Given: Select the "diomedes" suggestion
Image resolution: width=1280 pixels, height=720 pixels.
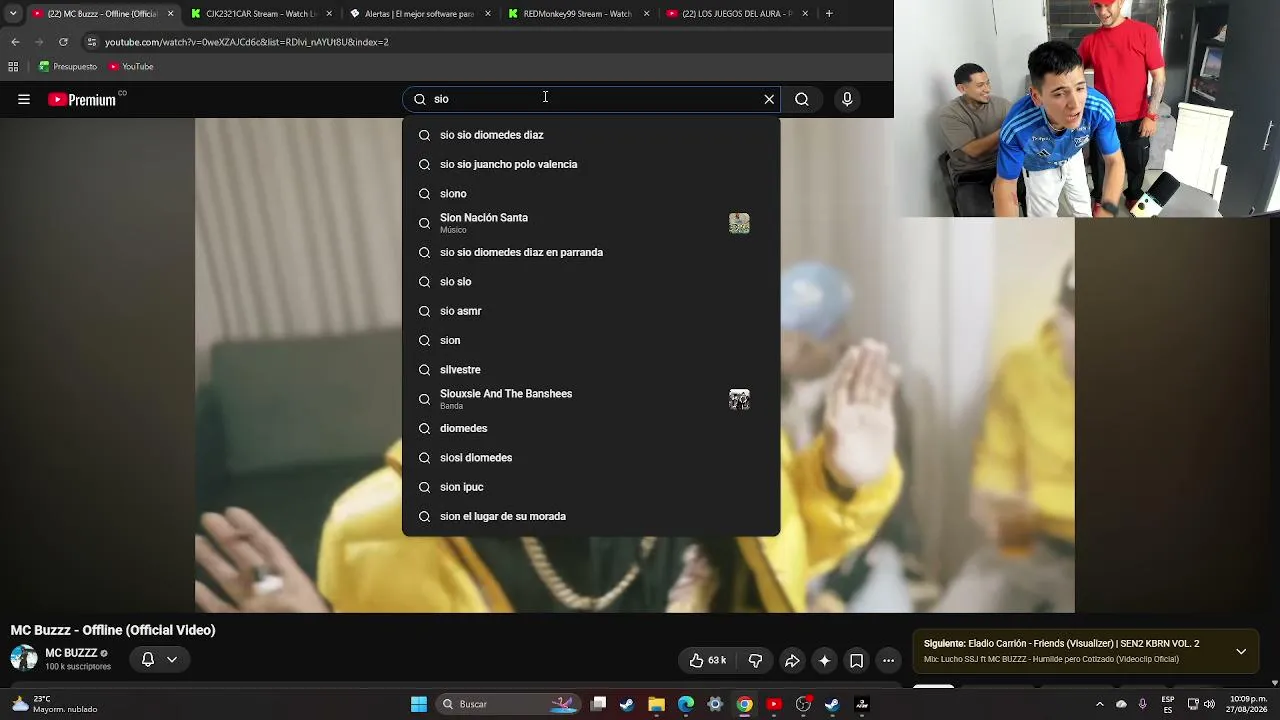Looking at the screenshot, I should click(x=591, y=428).
